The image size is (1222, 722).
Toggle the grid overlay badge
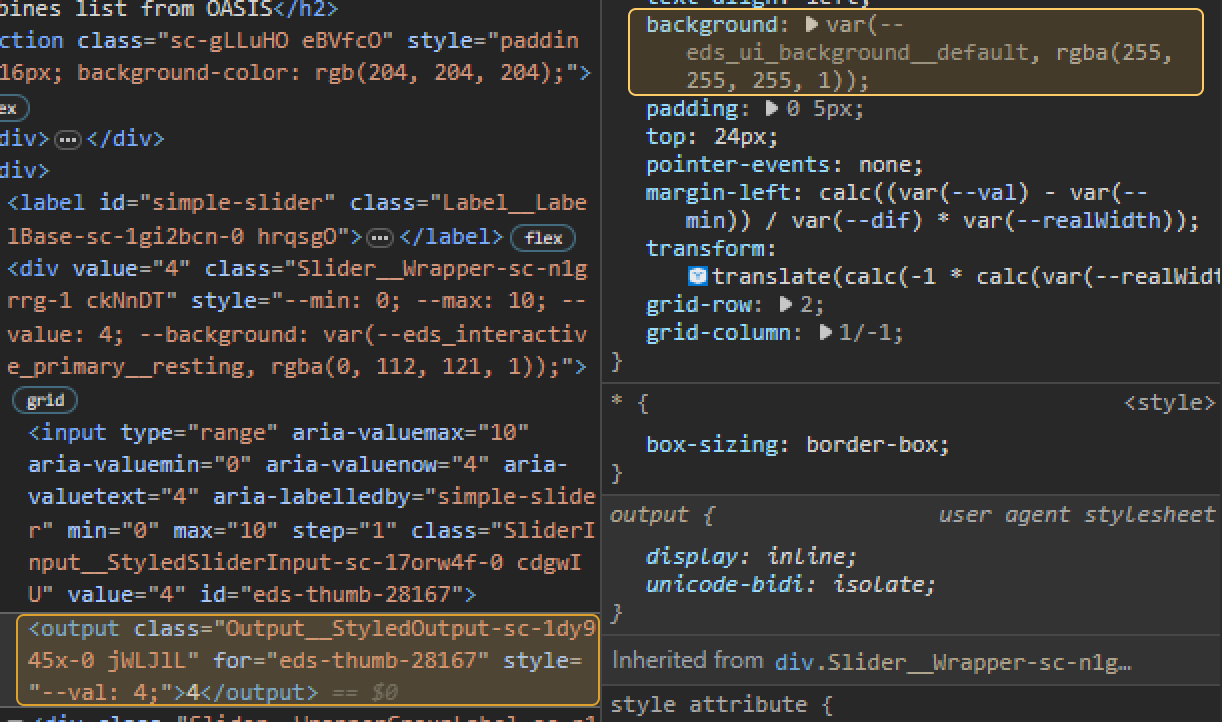click(x=44, y=400)
